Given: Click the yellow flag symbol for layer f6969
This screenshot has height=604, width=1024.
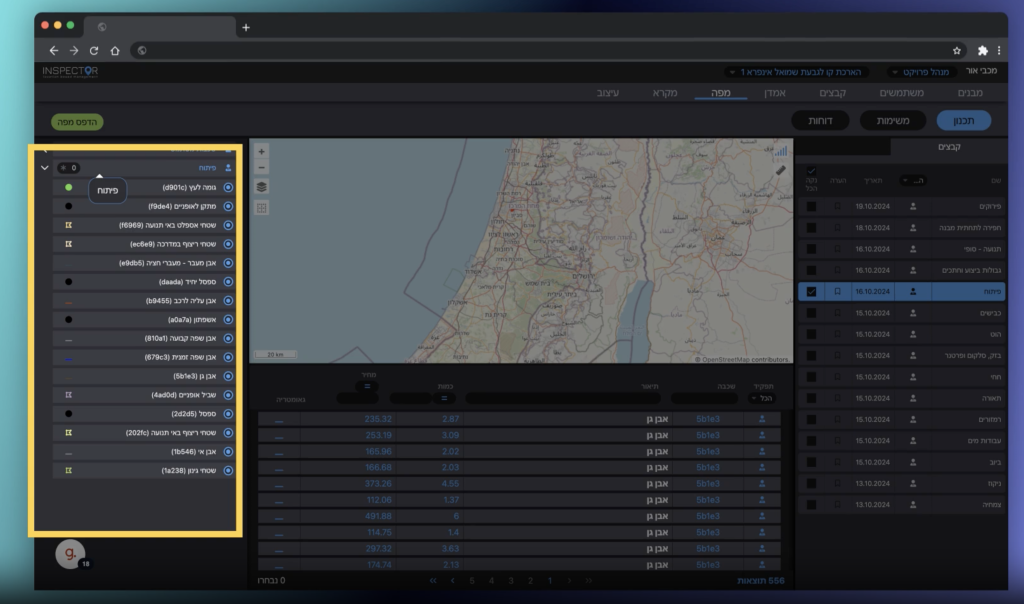Looking at the screenshot, I should click(69, 225).
